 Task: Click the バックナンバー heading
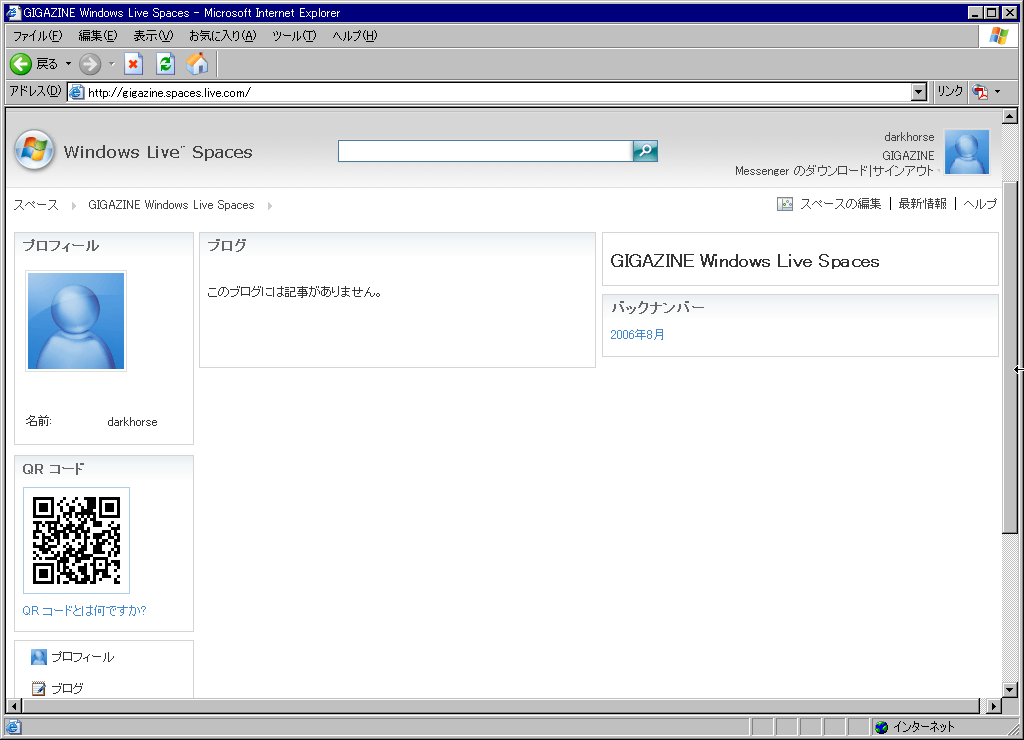pos(658,307)
